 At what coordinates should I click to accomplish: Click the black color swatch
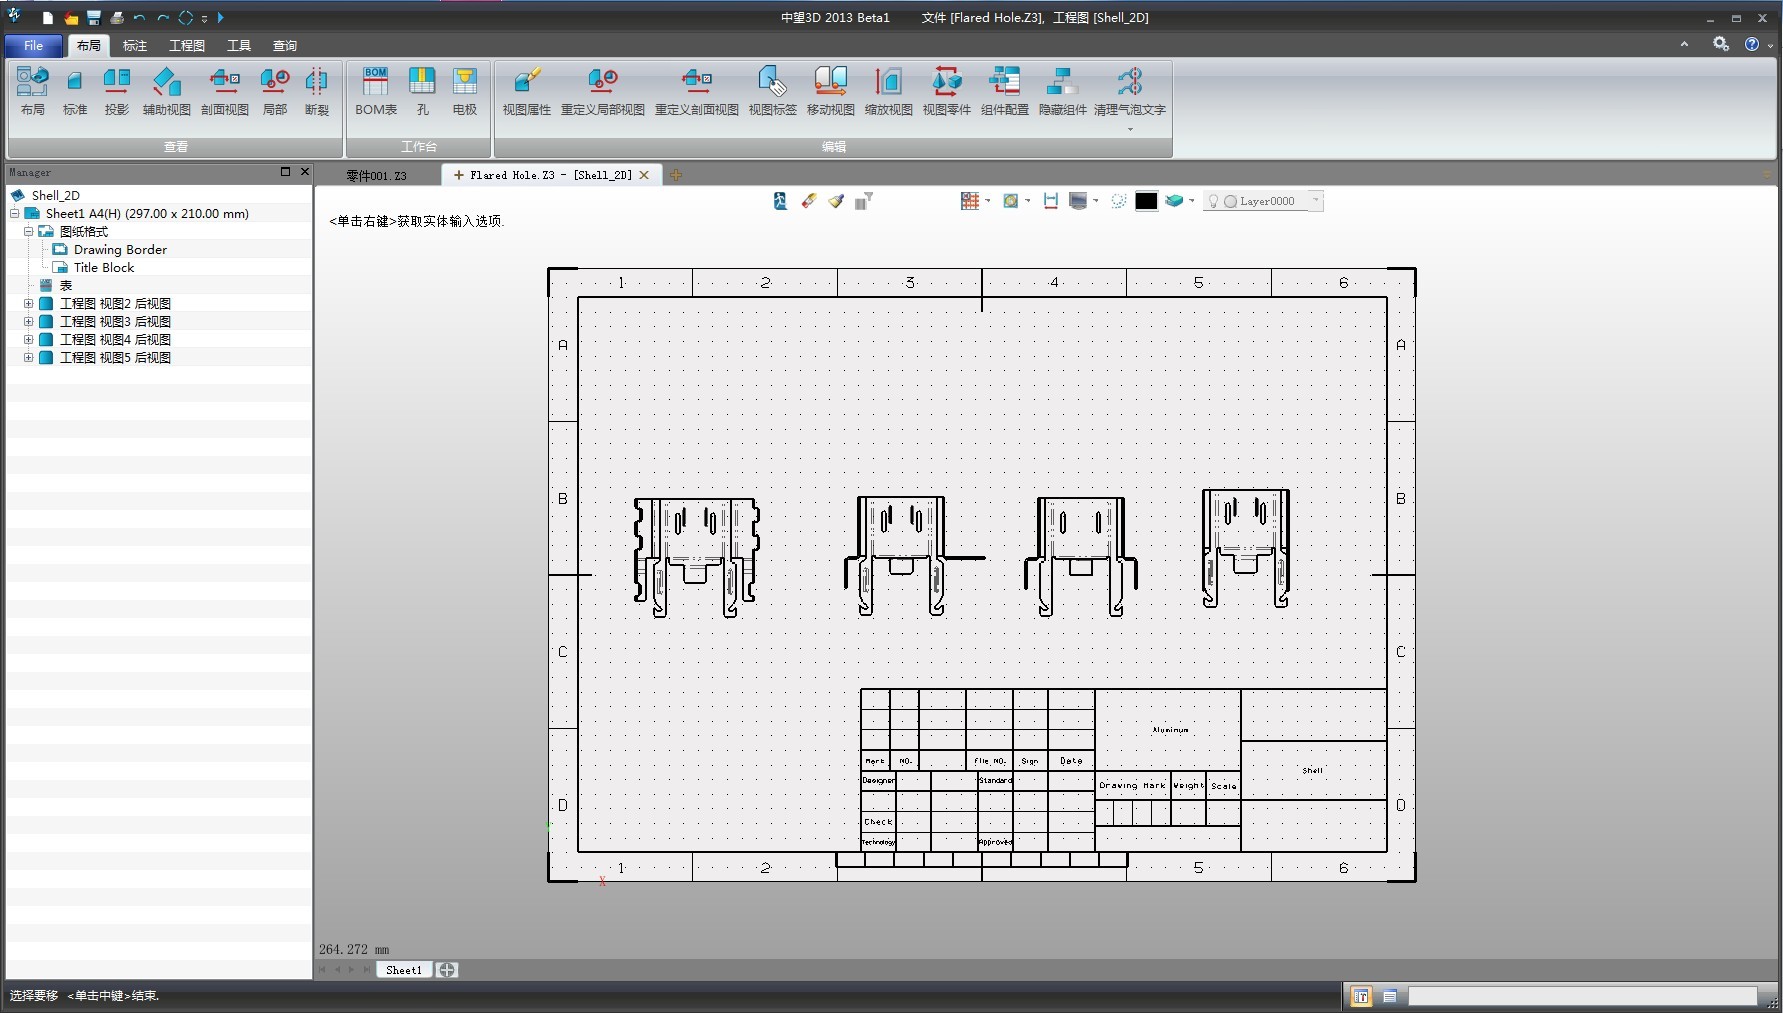1146,201
